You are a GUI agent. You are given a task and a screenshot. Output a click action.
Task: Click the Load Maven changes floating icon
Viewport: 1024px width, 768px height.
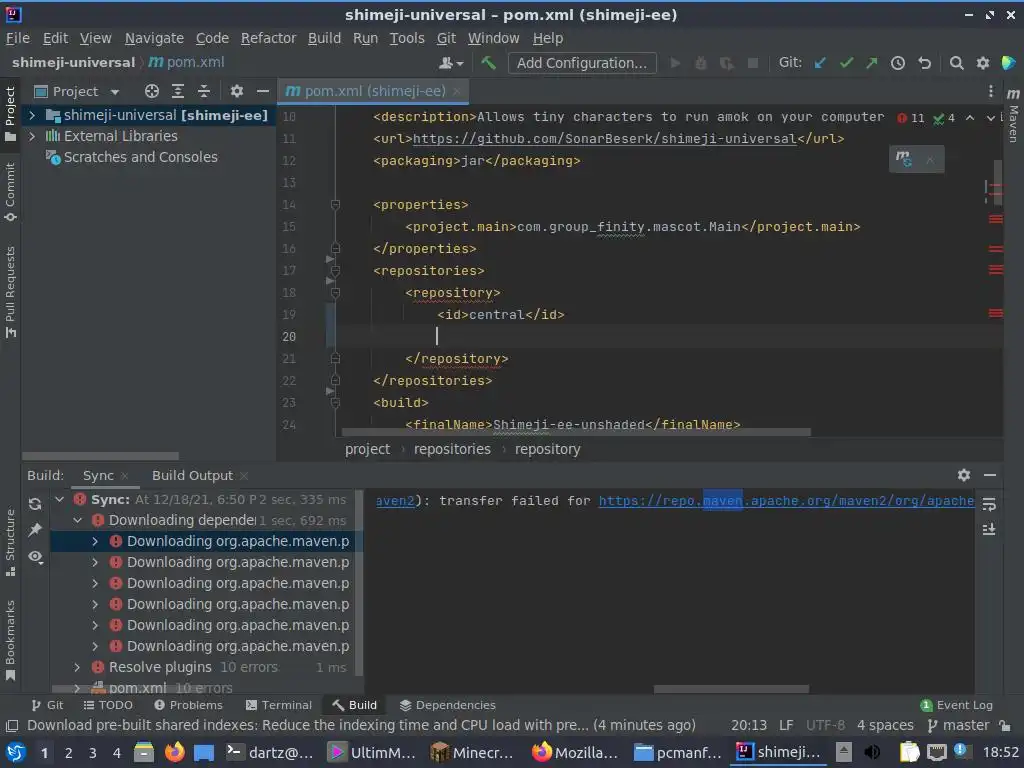tap(904, 159)
